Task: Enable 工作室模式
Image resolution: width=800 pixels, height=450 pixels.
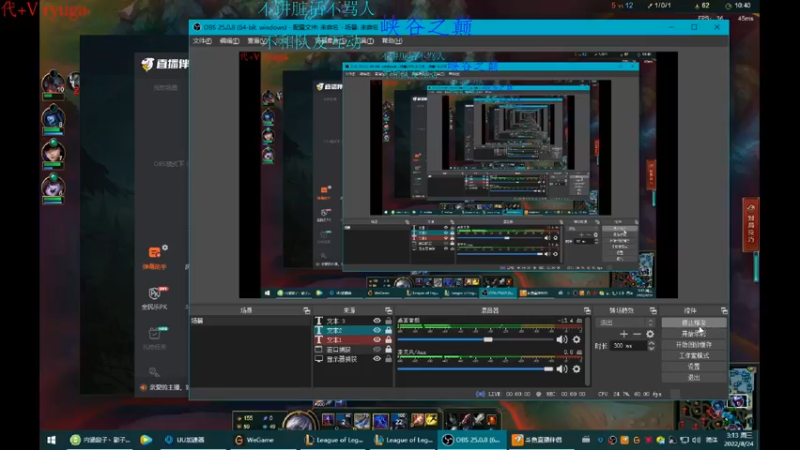Action: pos(693,356)
